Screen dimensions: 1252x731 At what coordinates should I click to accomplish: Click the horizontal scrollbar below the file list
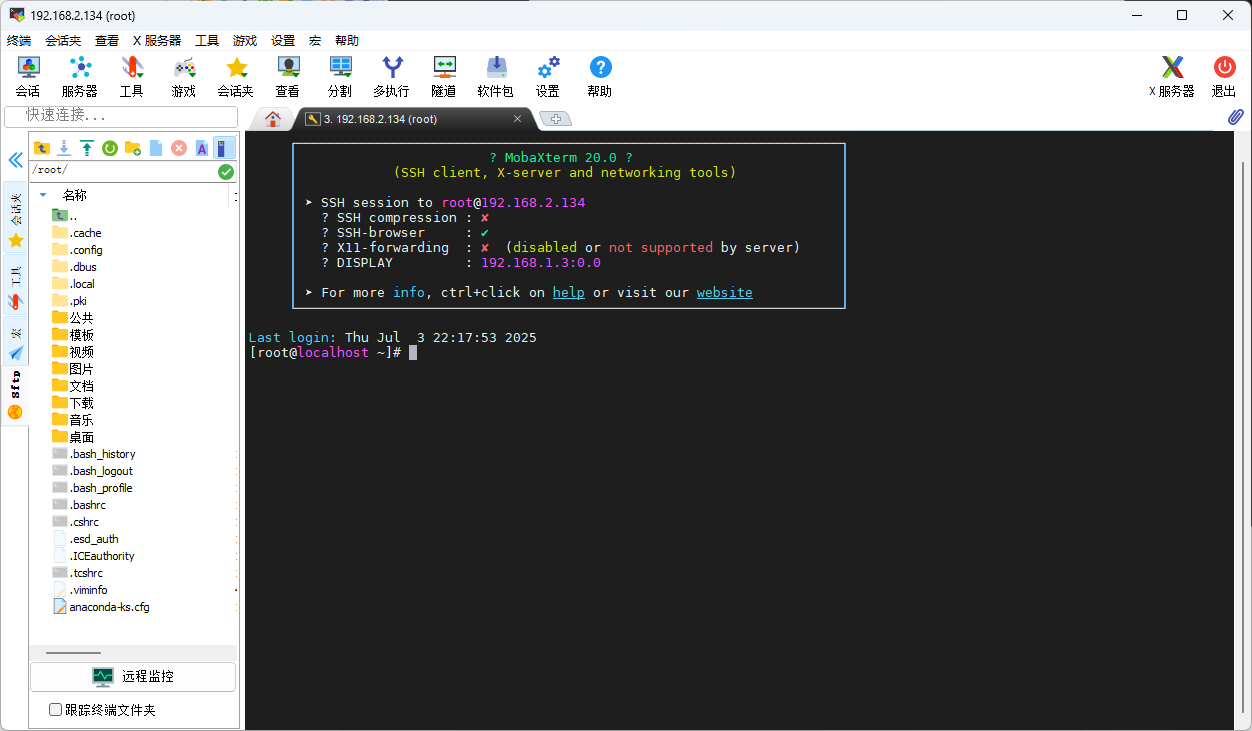[73, 653]
